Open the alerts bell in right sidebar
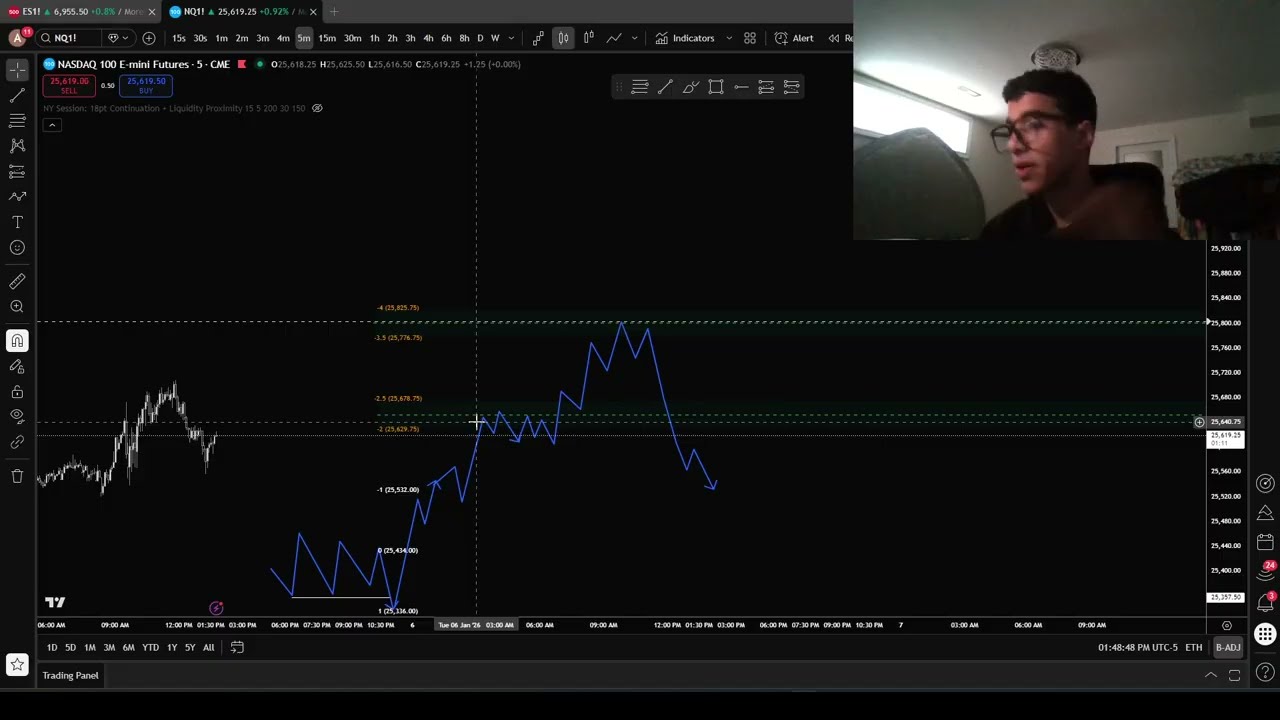This screenshot has height=720, width=1280. 1265,603
